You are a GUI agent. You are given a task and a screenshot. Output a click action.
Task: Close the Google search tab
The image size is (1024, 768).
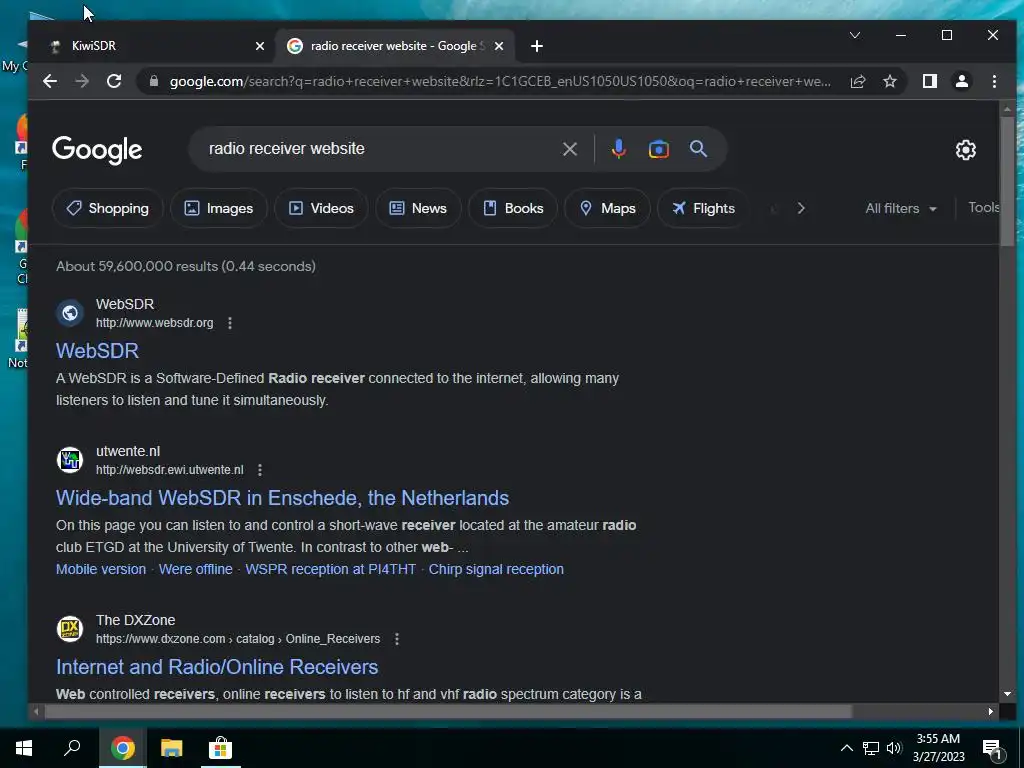[x=499, y=46]
